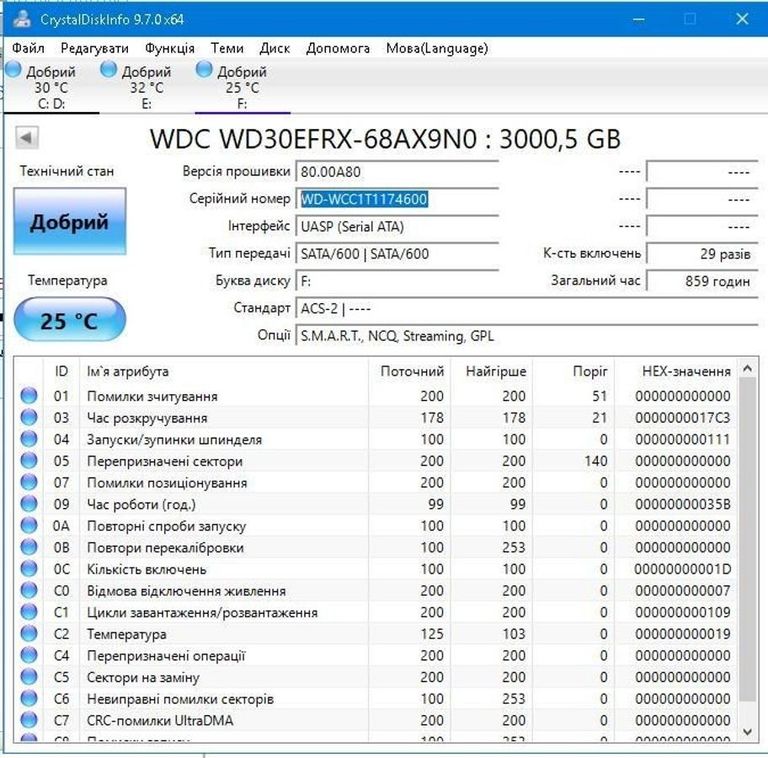Click HEX value 00000000001D in the table

point(683,569)
